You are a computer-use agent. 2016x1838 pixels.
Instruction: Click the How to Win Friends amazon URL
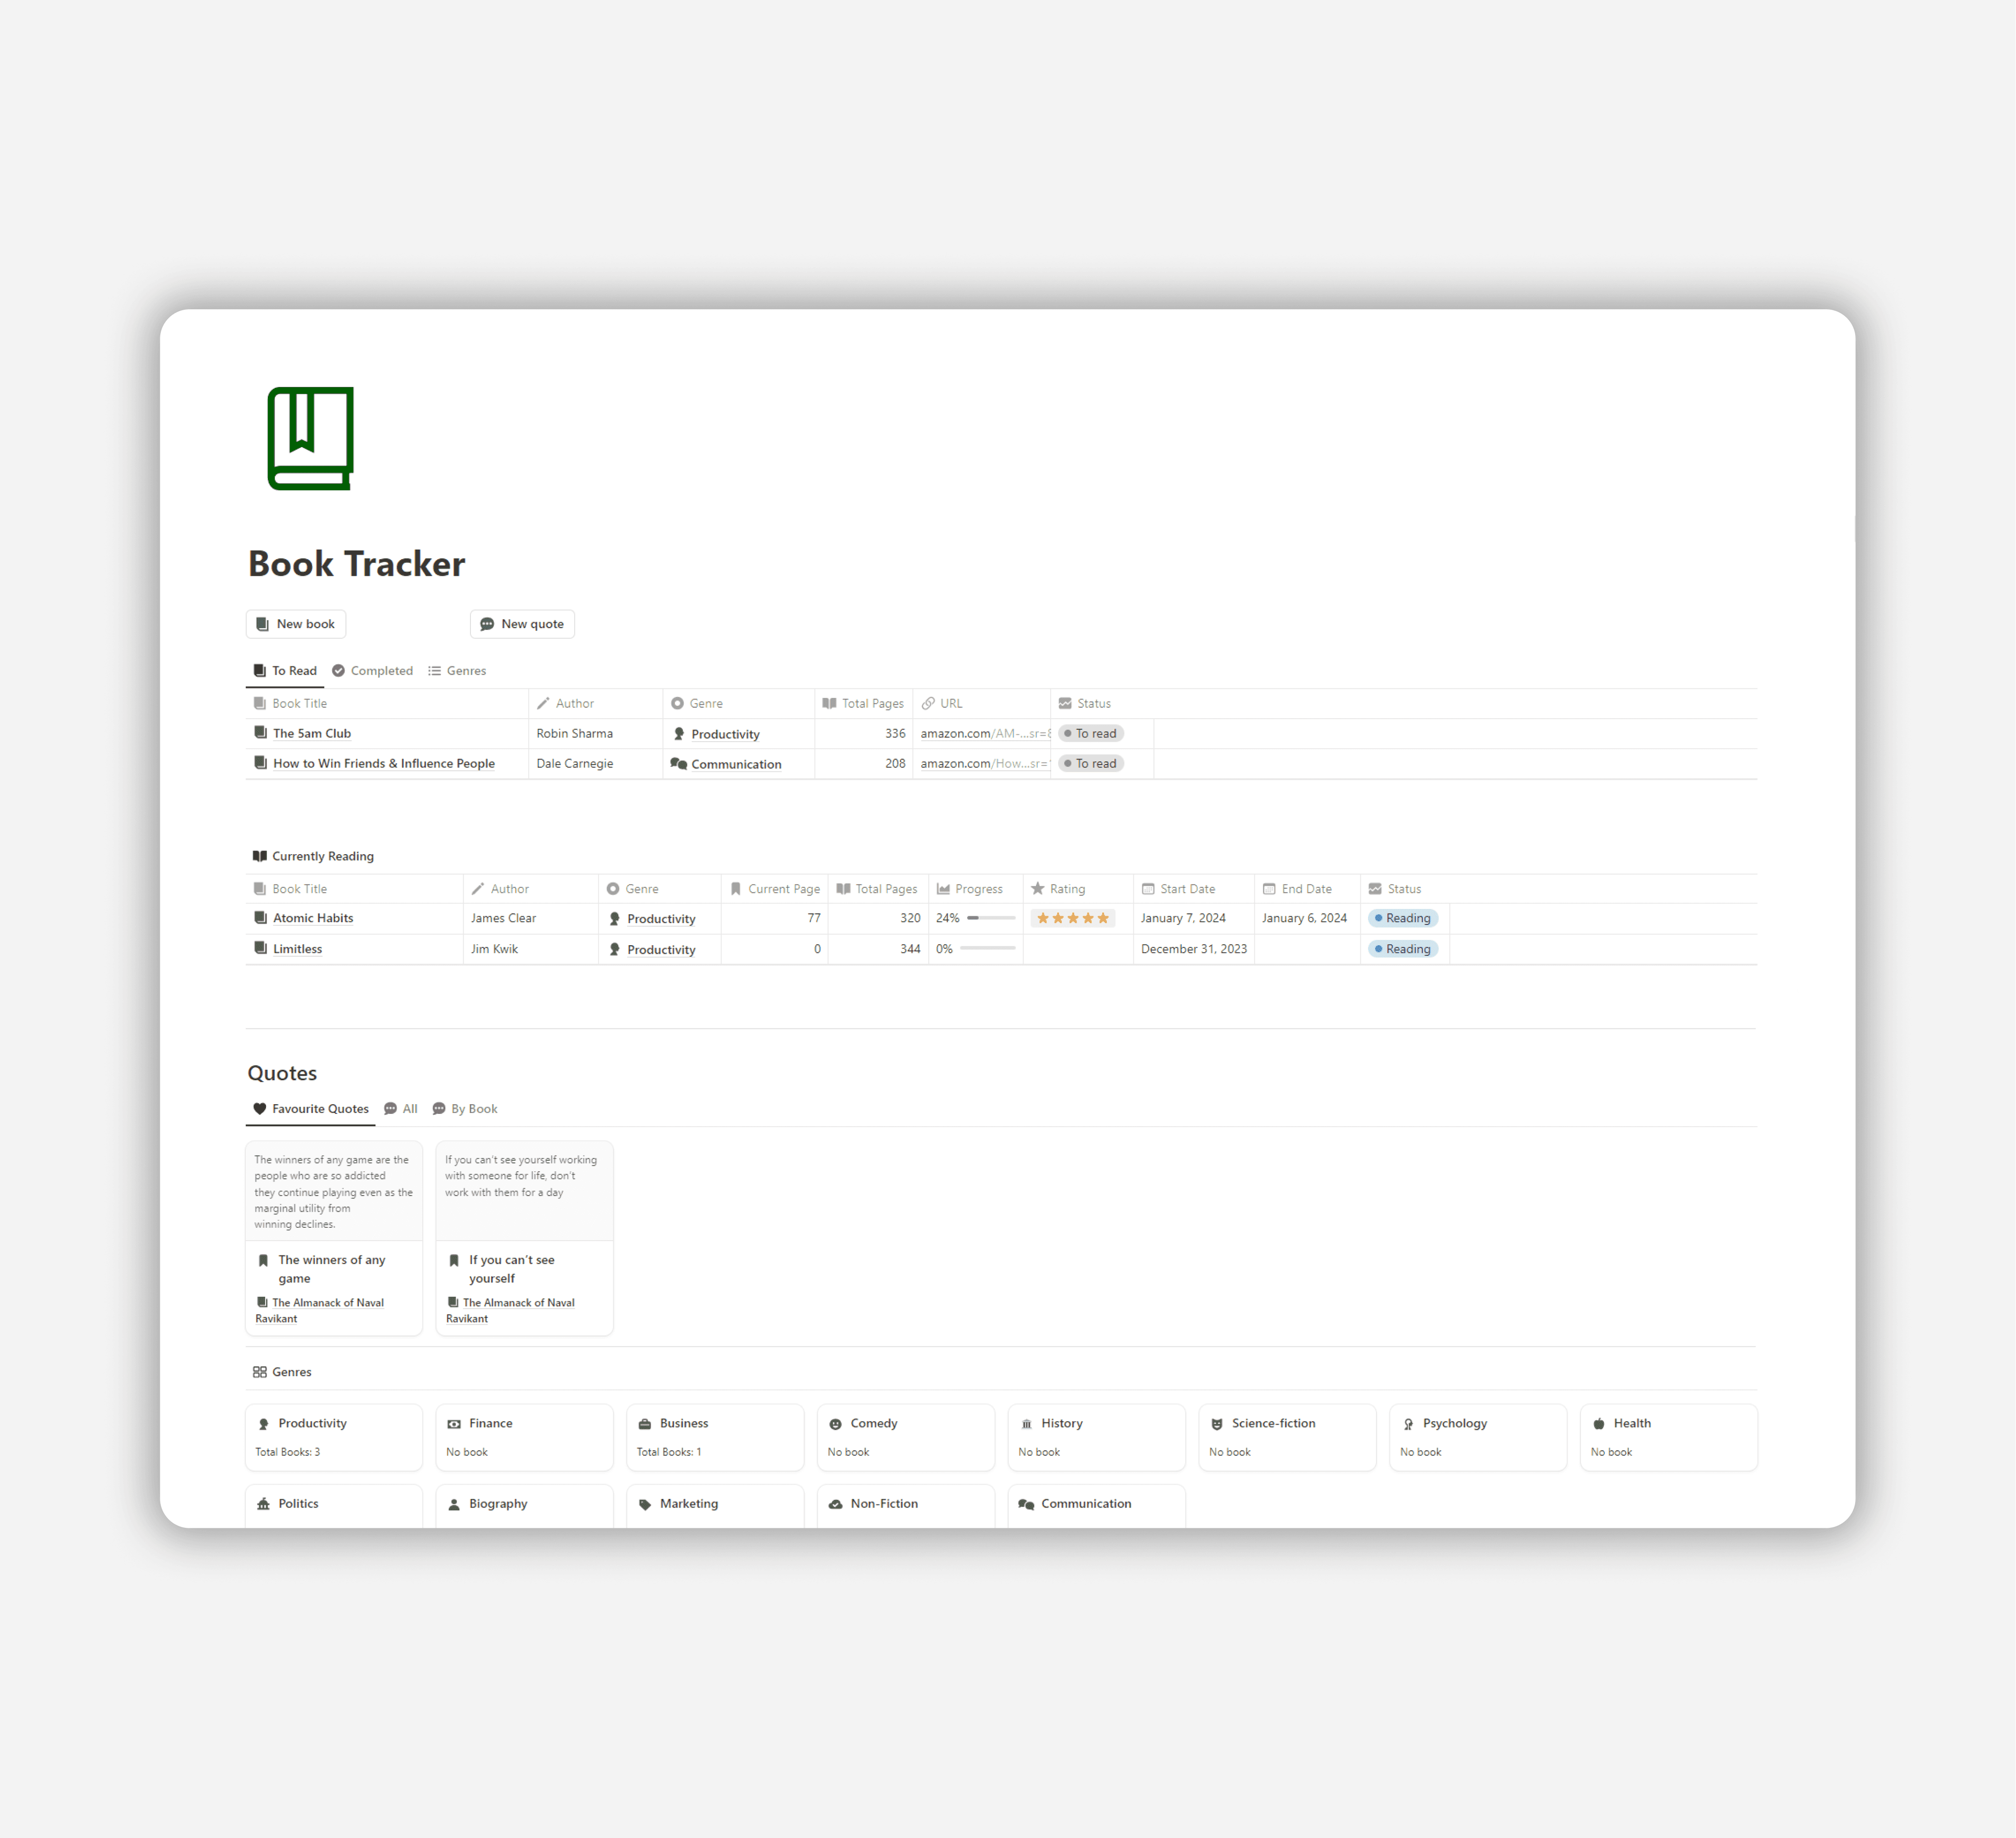(984, 763)
